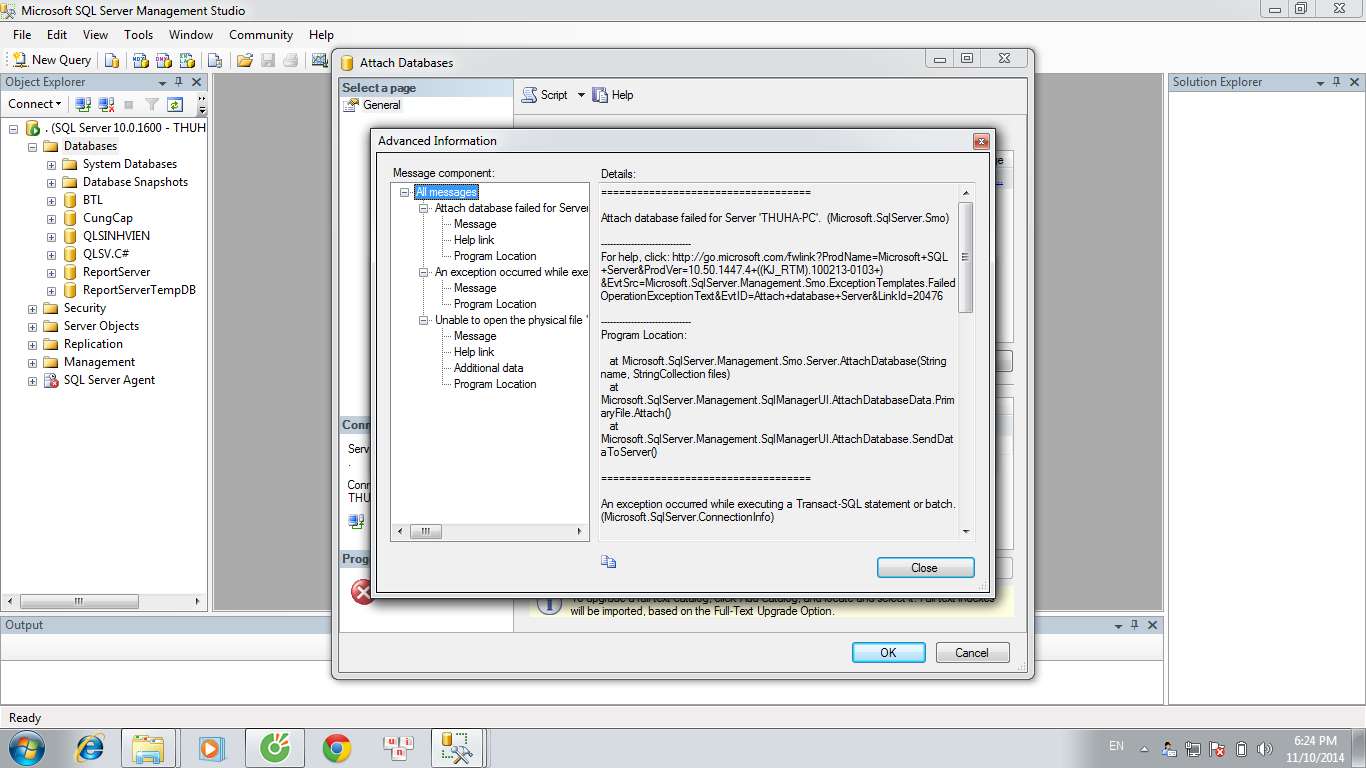Collapse the Databases tree node

pyautogui.click(x=33, y=145)
